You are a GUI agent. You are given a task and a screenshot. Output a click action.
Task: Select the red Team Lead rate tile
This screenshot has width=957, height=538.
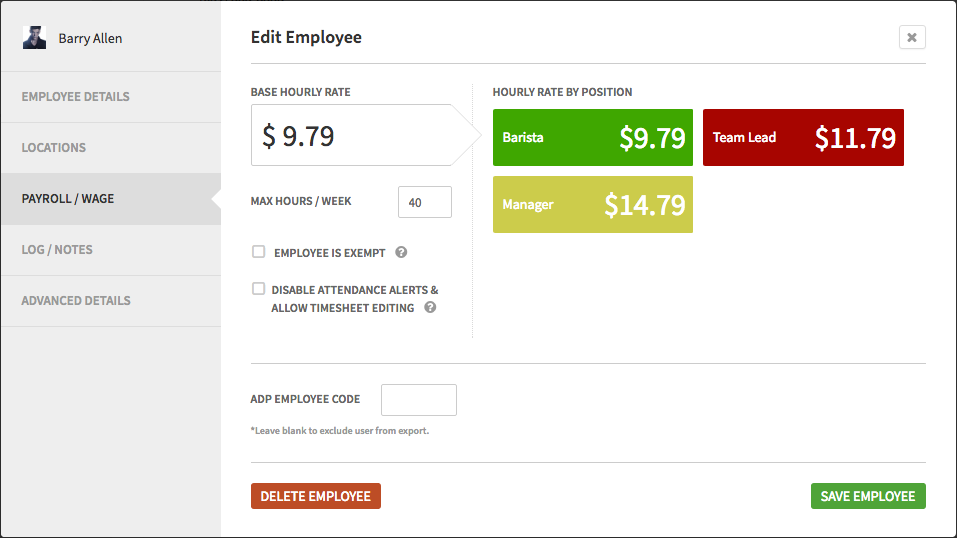pos(803,137)
